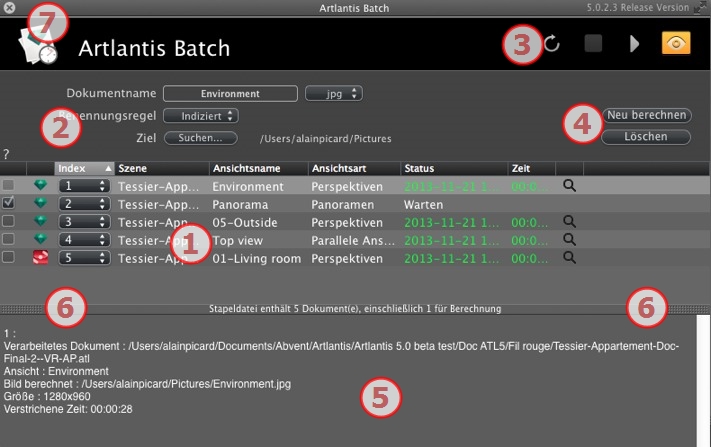Open the jpg file format dropdown

tap(334, 93)
